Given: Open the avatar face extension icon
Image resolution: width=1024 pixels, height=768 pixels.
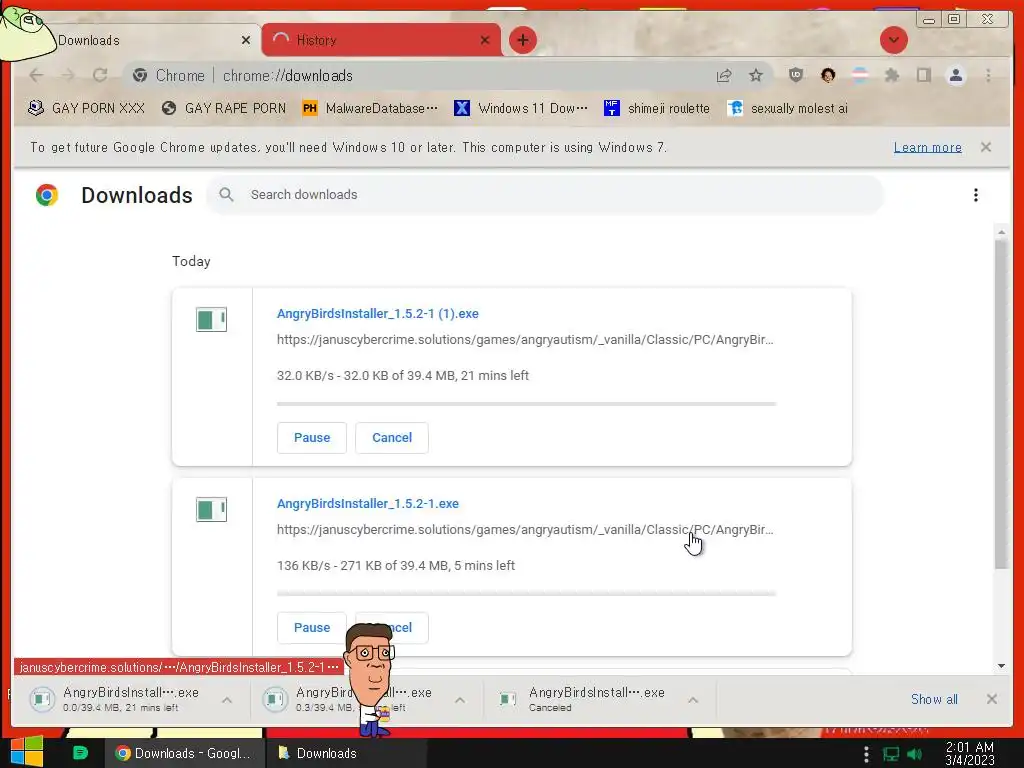Looking at the screenshot, I should coord(828,76).
